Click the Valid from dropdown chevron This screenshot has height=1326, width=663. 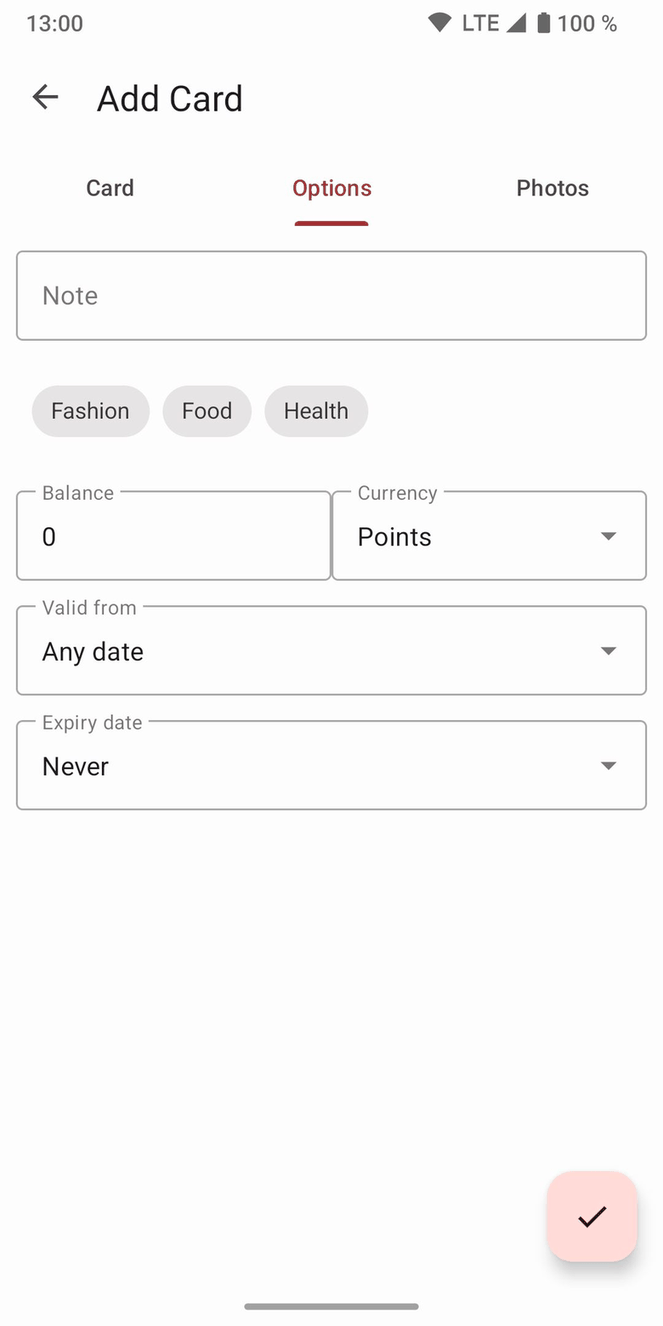608,650
